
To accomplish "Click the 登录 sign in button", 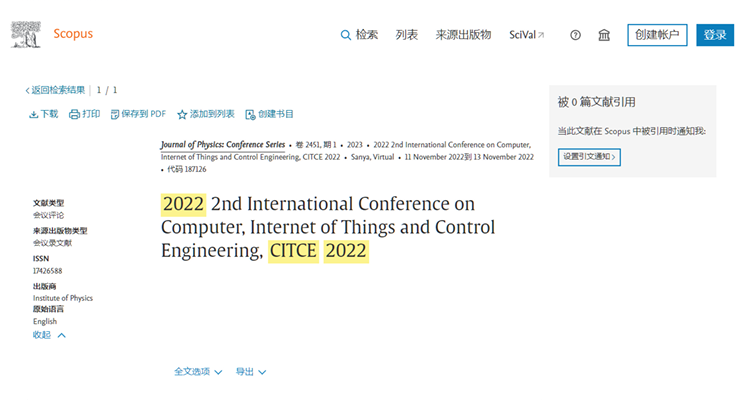I will point(715,35).
